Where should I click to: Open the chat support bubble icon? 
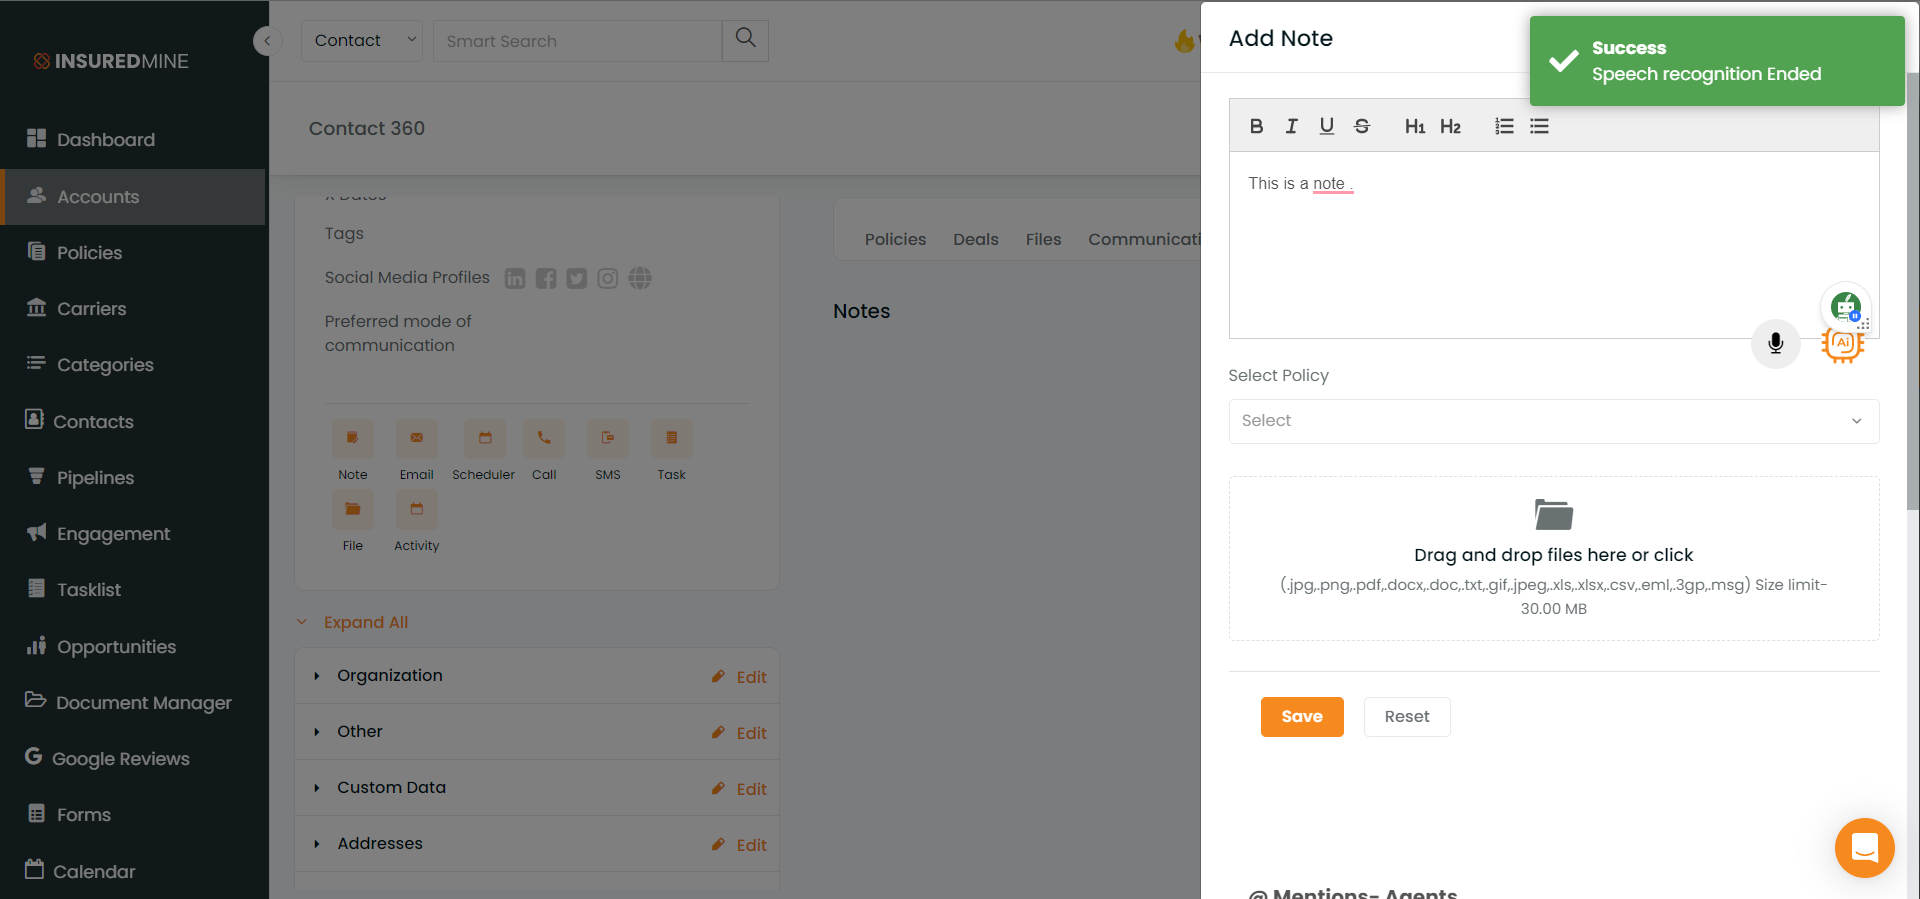tap(1864, 848)
